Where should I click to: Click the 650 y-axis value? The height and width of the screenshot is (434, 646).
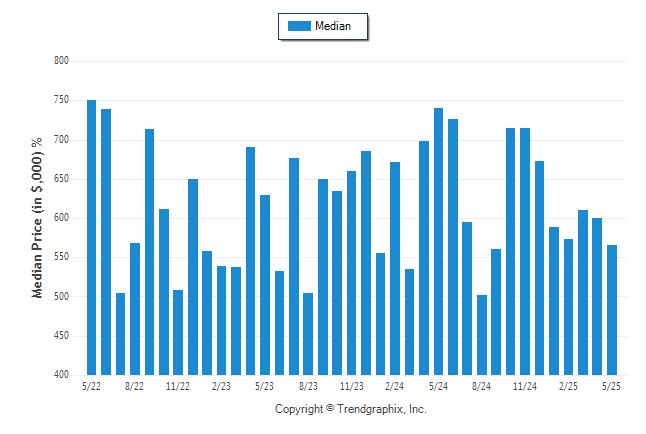tap(61, 179)
